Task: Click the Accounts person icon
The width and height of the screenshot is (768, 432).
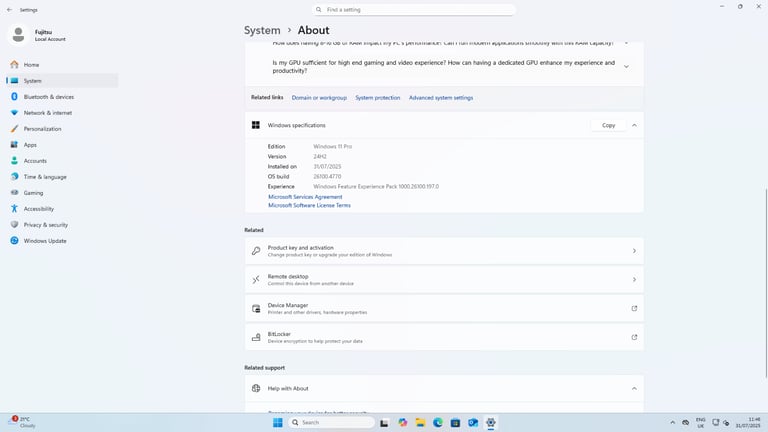Action: 14,161
